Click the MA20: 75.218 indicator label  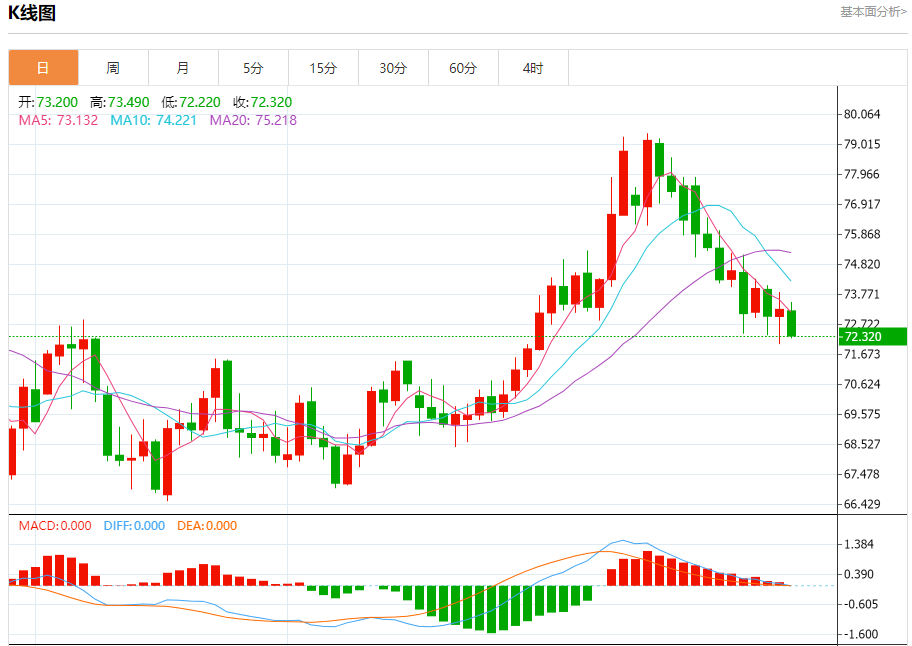tap(253, 120)
